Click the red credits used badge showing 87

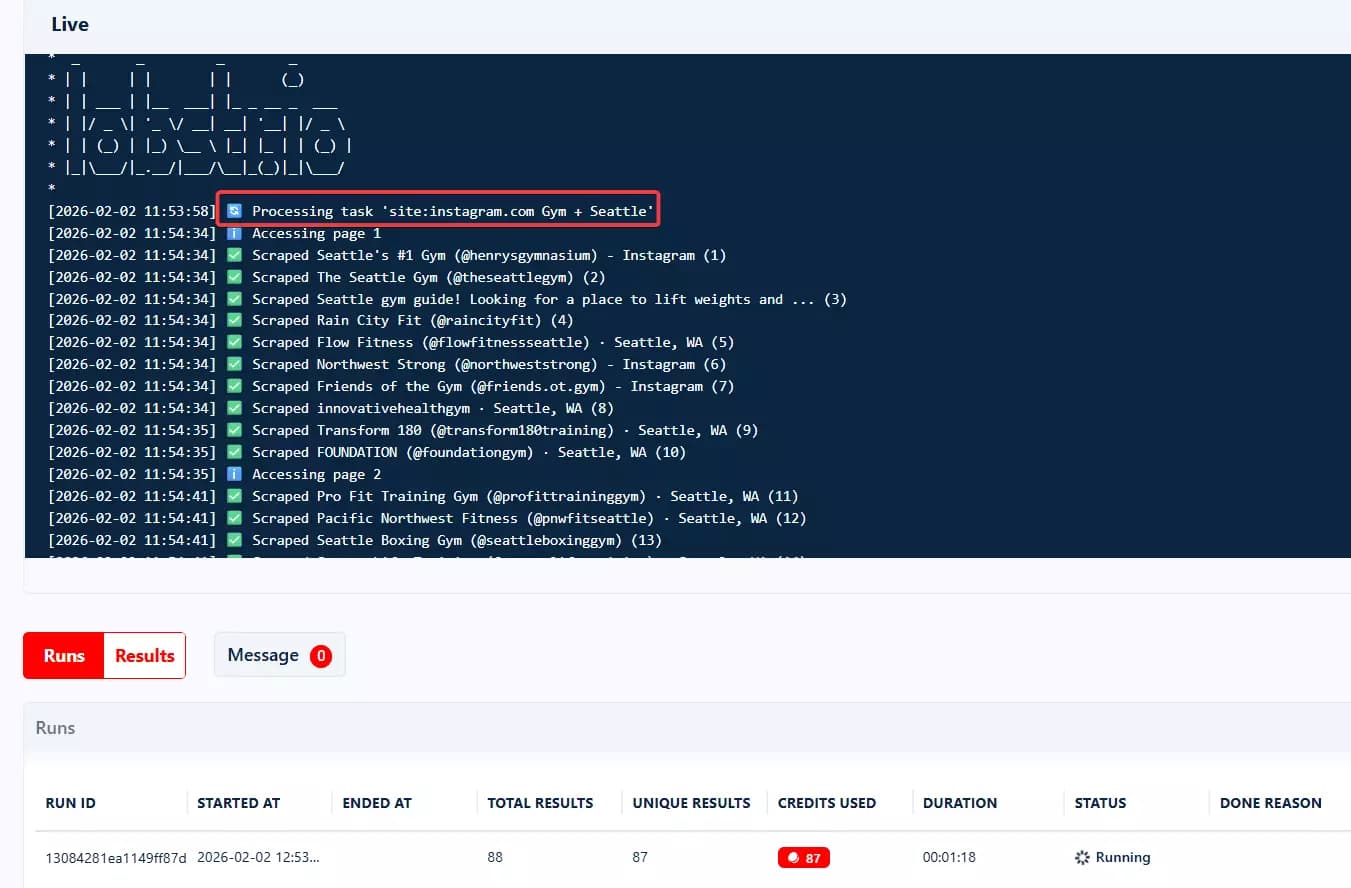tap(804, 857)
